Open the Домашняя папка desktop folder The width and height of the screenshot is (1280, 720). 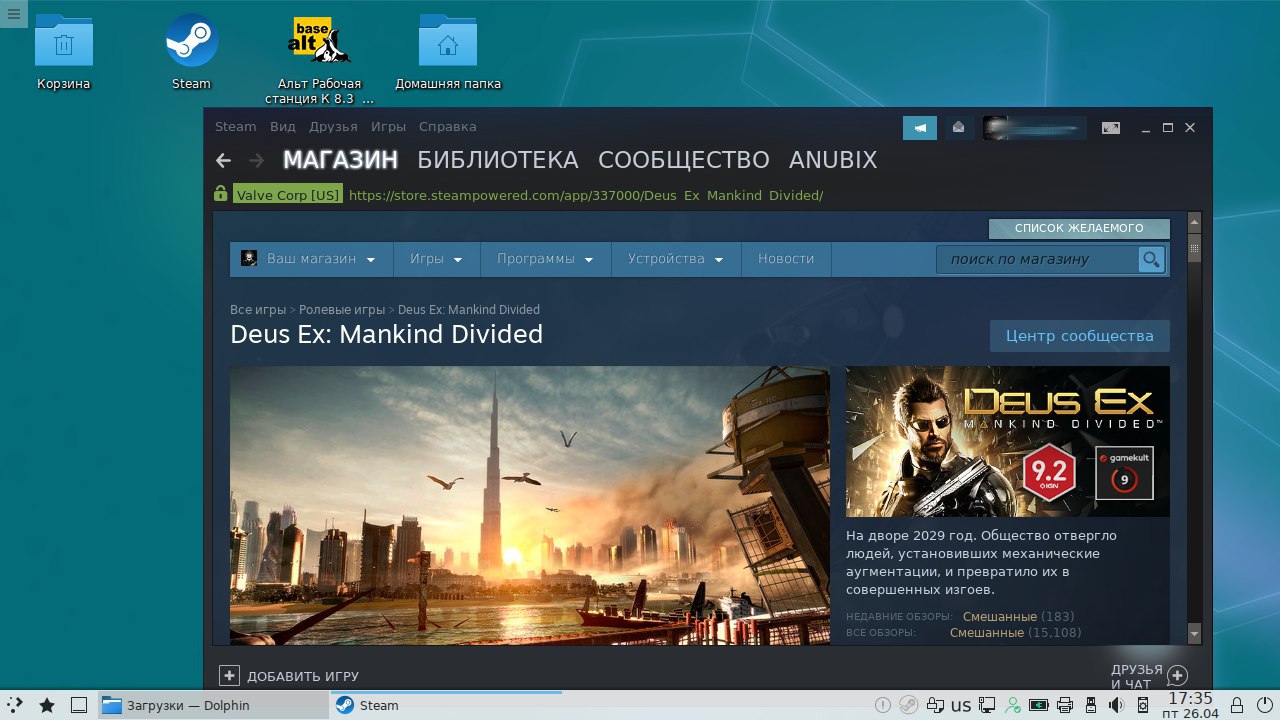pos(448,52)
